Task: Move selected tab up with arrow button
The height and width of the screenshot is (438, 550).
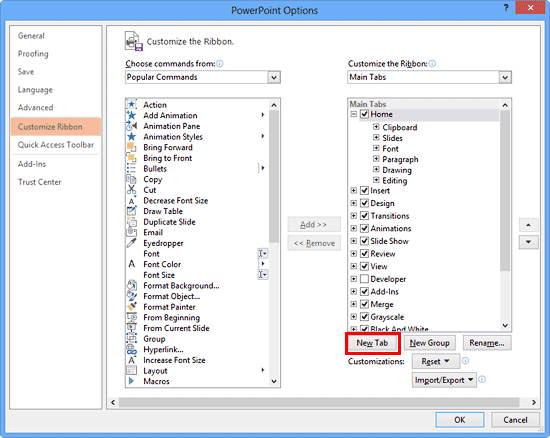Action: pyautogui.click(x=528, y=225)
